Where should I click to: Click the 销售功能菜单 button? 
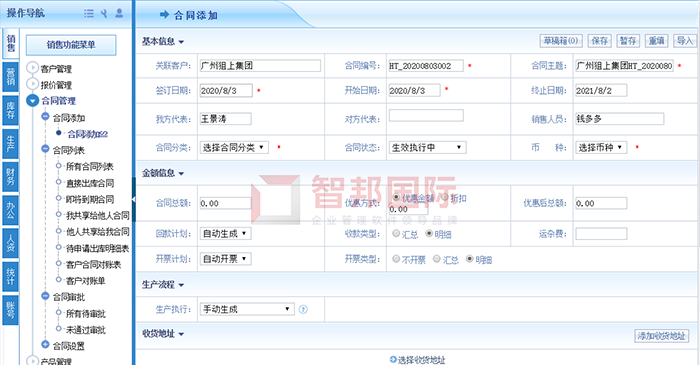coord(71,45)
